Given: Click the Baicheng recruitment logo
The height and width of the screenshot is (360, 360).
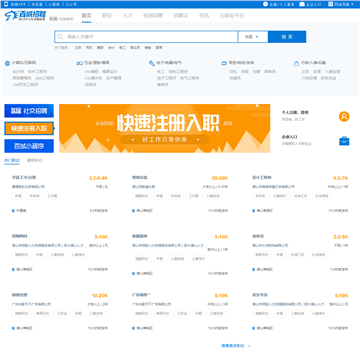Looking at the screenshot, I should [x=25, y=16].
